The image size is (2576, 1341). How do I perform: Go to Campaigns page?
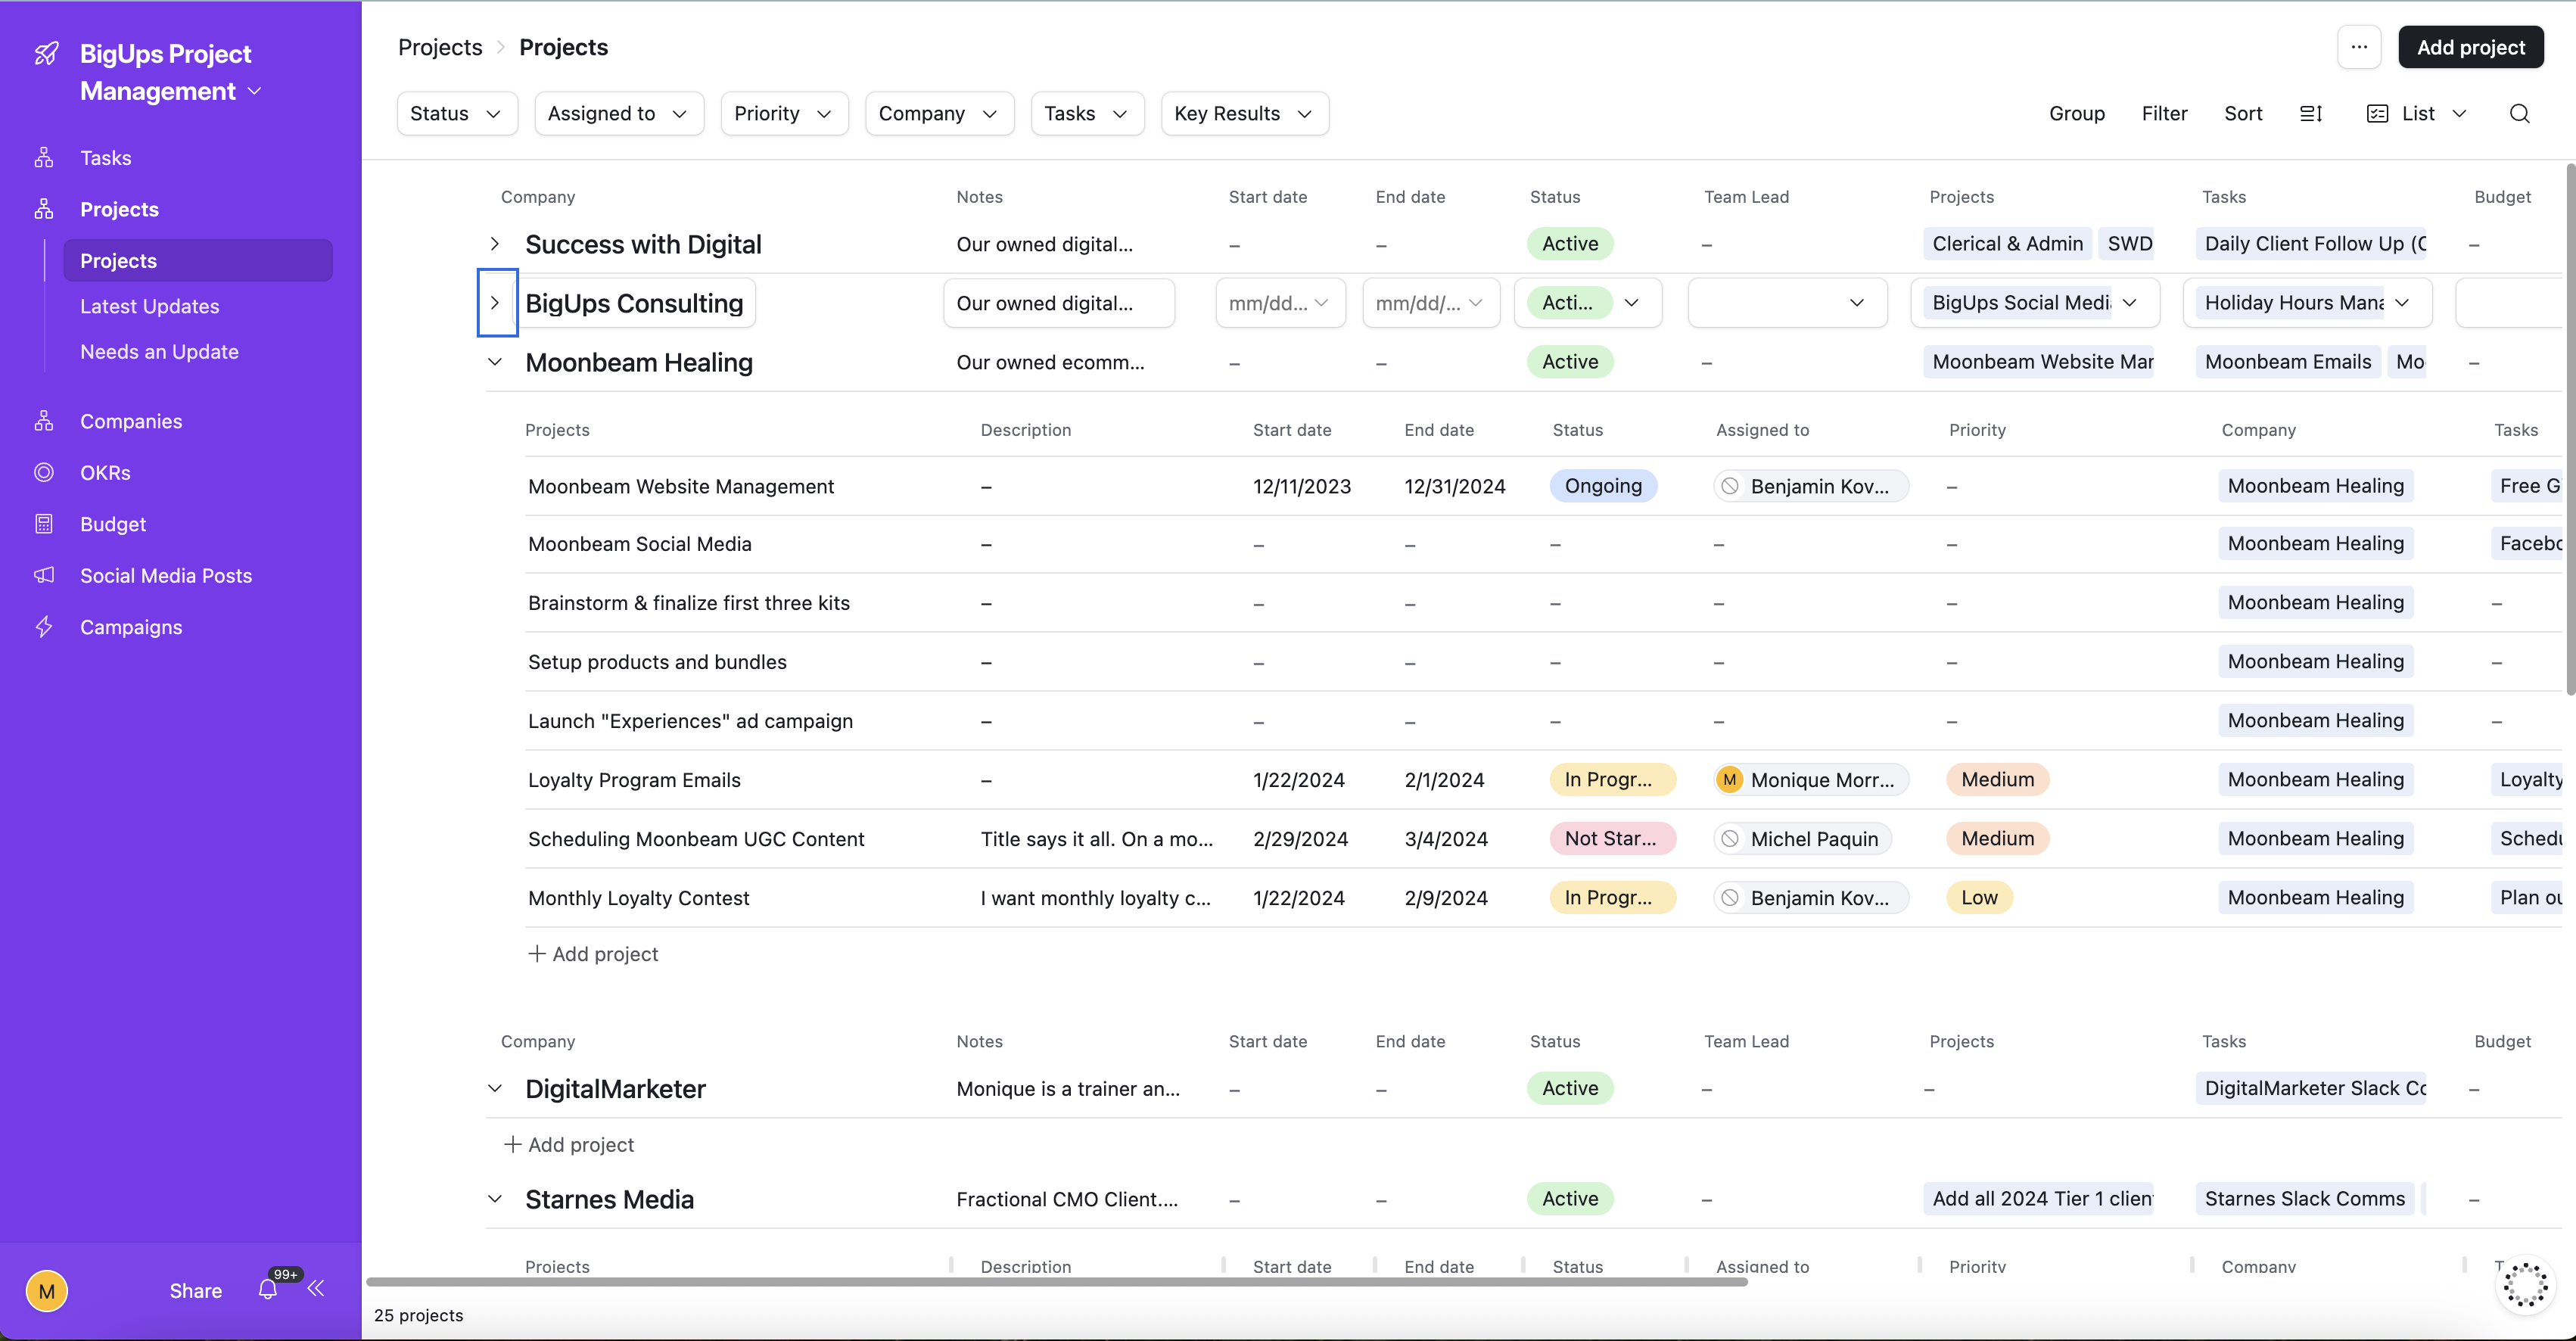tap(131, 627)
